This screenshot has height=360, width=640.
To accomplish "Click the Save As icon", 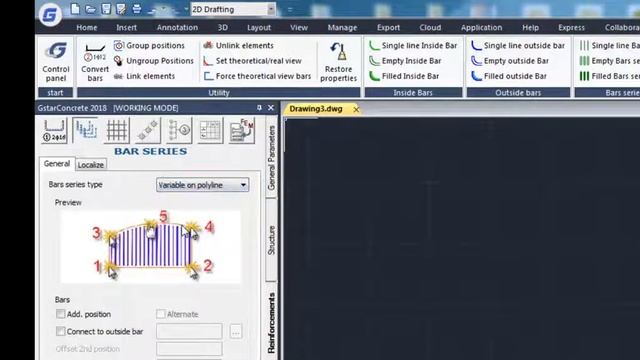I will tap(121, 9).
